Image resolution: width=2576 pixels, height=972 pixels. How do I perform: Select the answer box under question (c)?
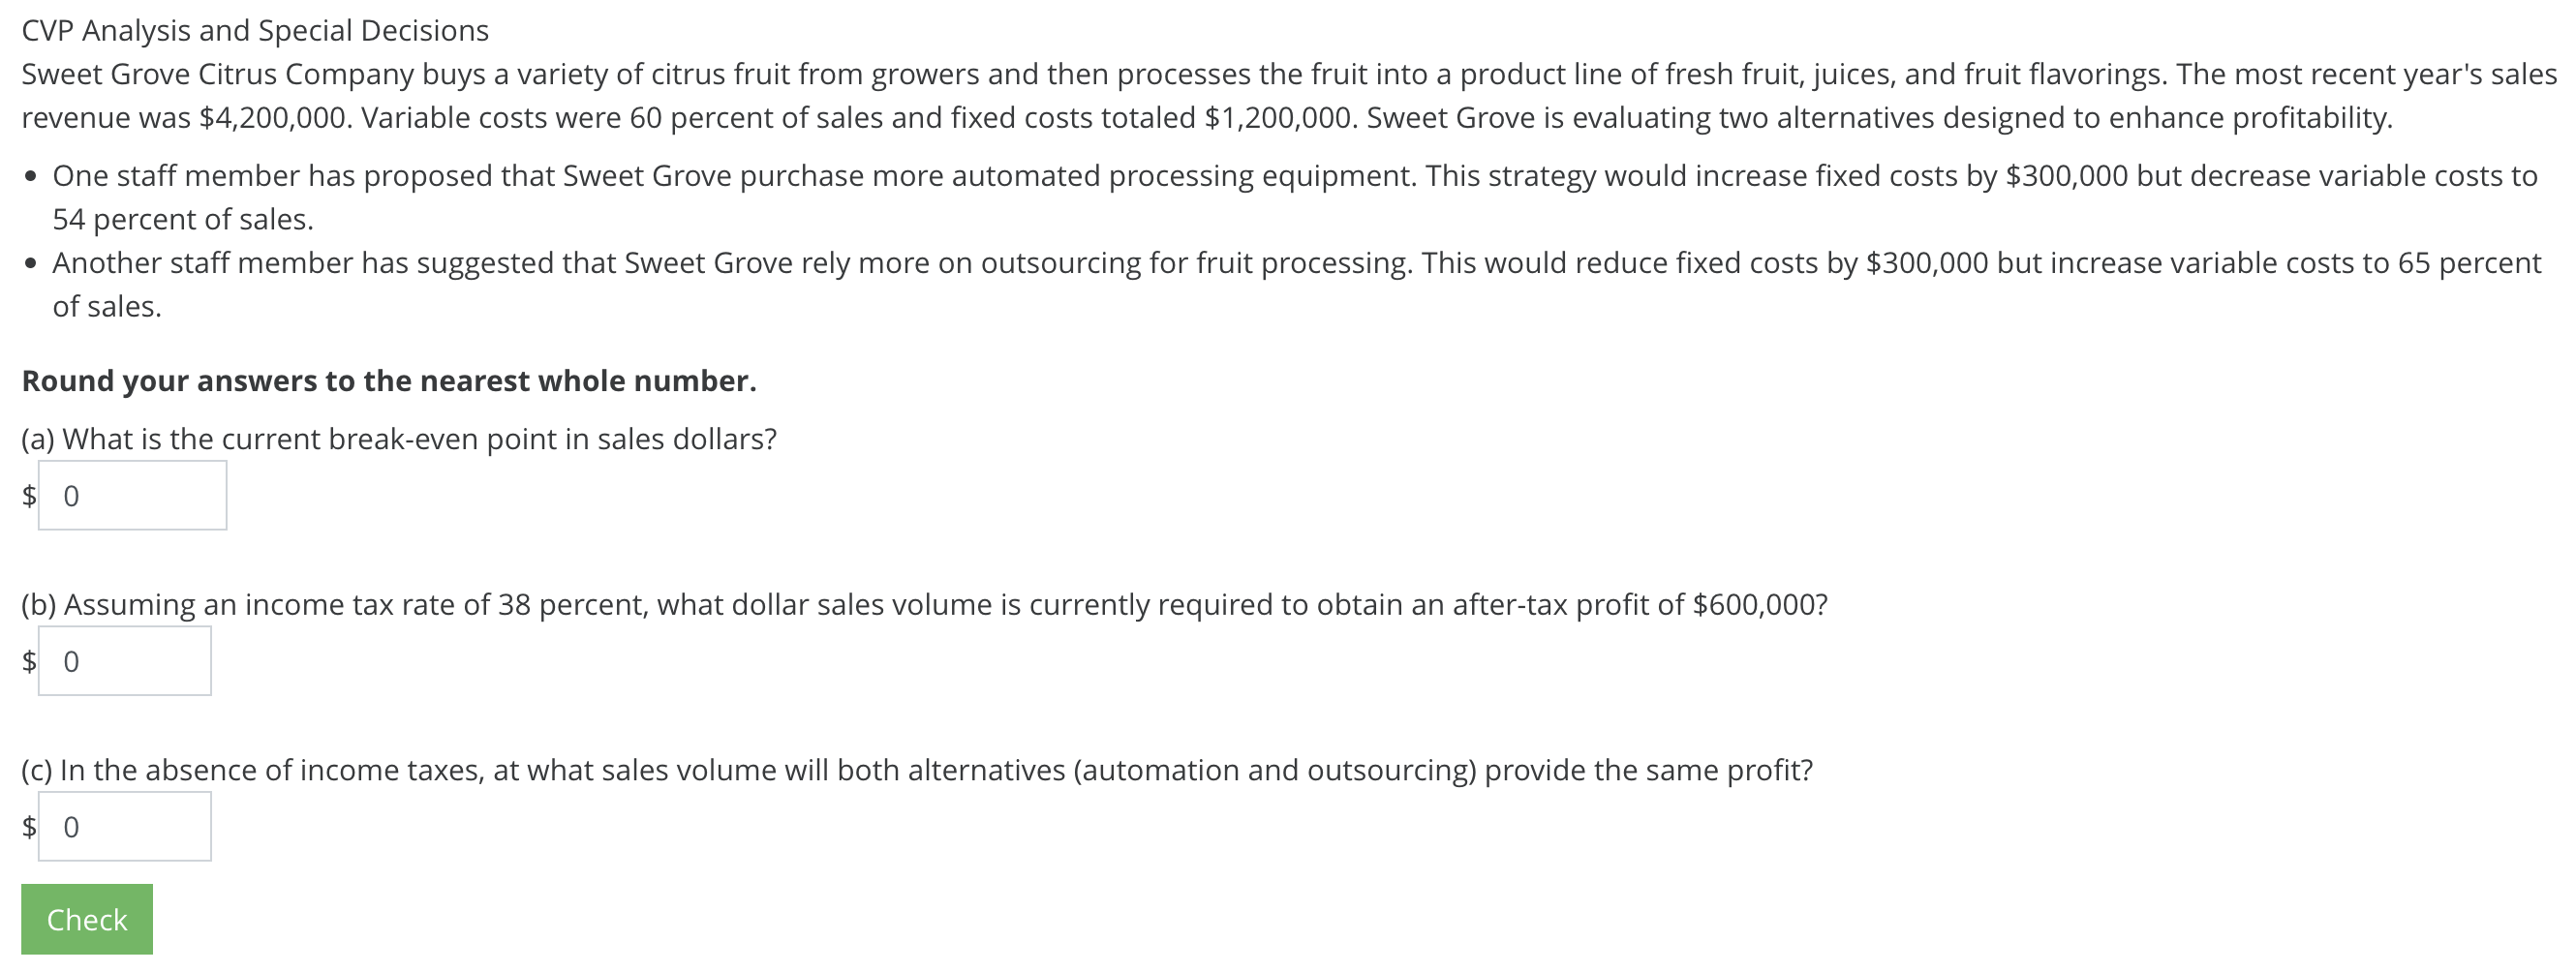[125, 826]
